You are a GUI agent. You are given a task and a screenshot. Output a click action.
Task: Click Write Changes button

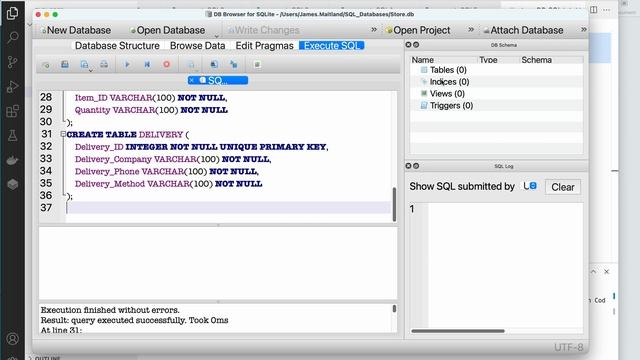[264, 30]
